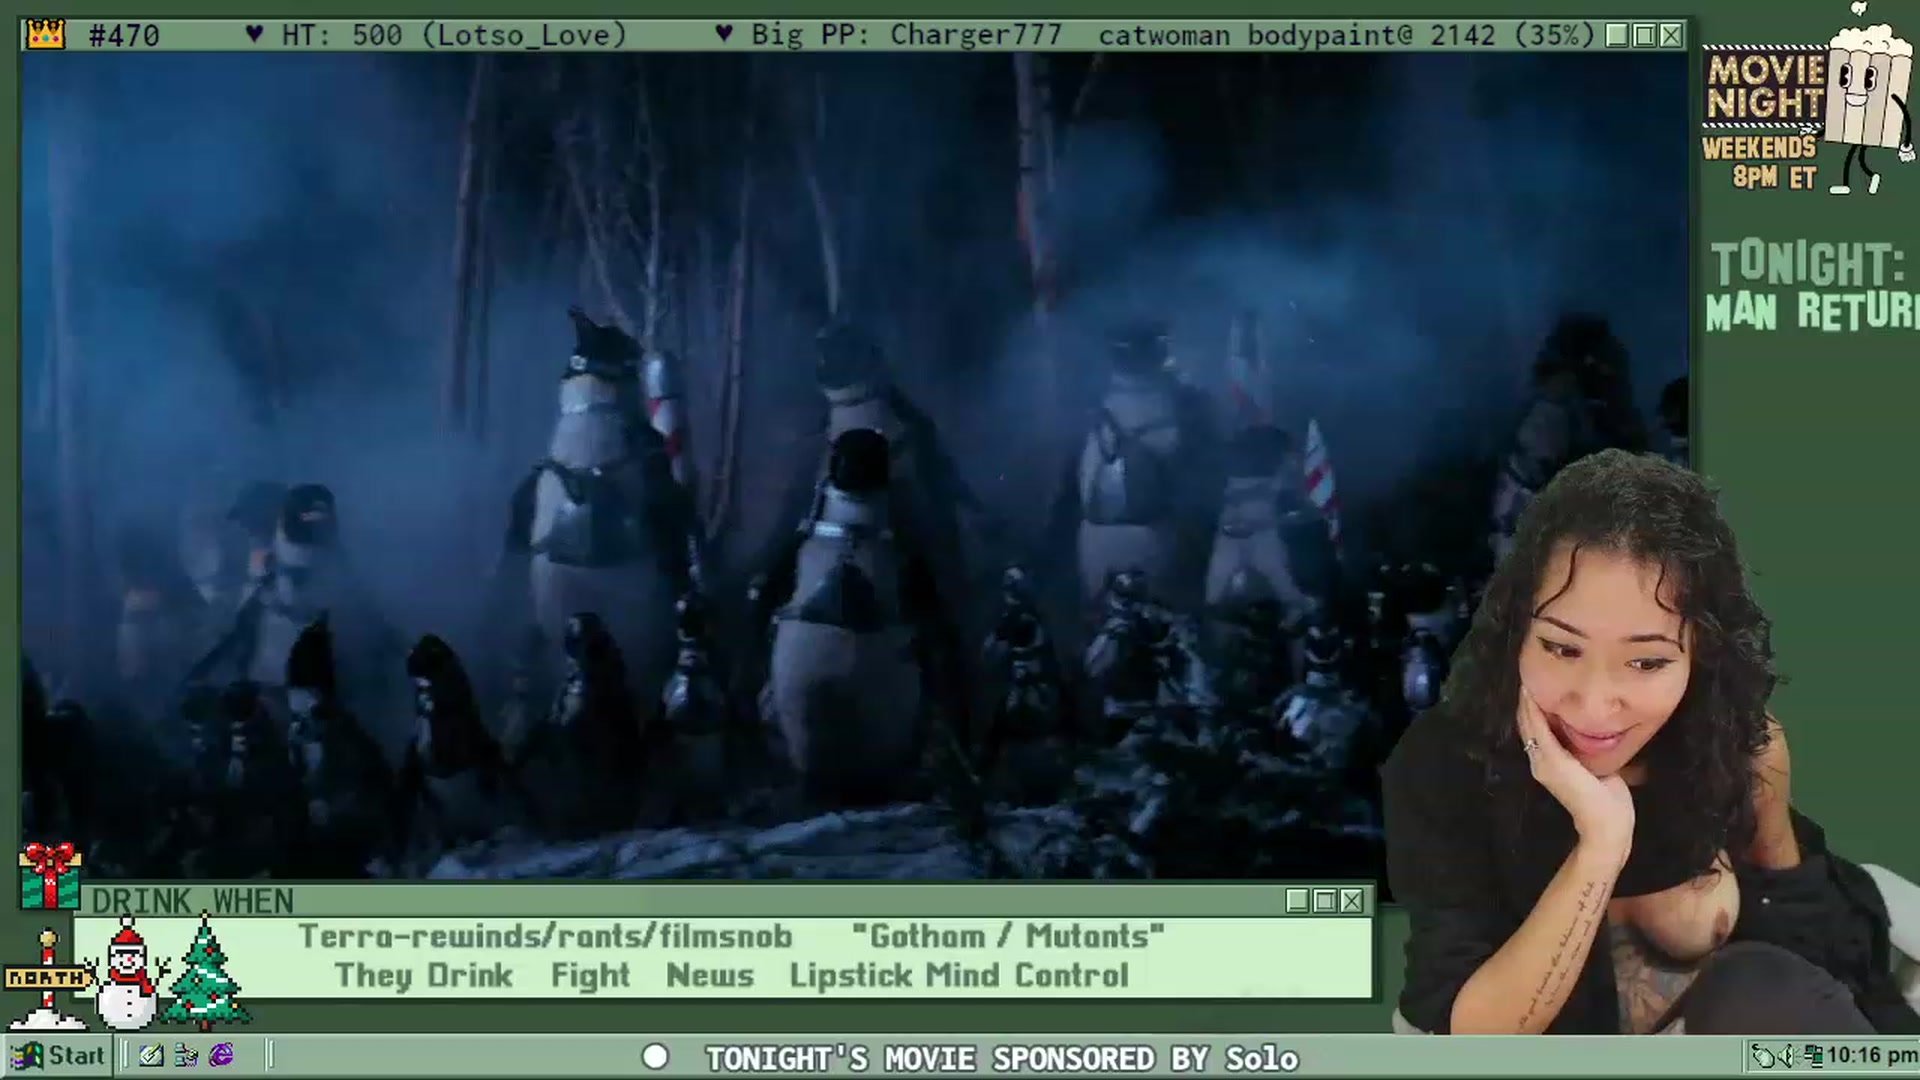
Task: Launch Internet Explorer from quick-launch bar
Action: (x=221, y=1055)
